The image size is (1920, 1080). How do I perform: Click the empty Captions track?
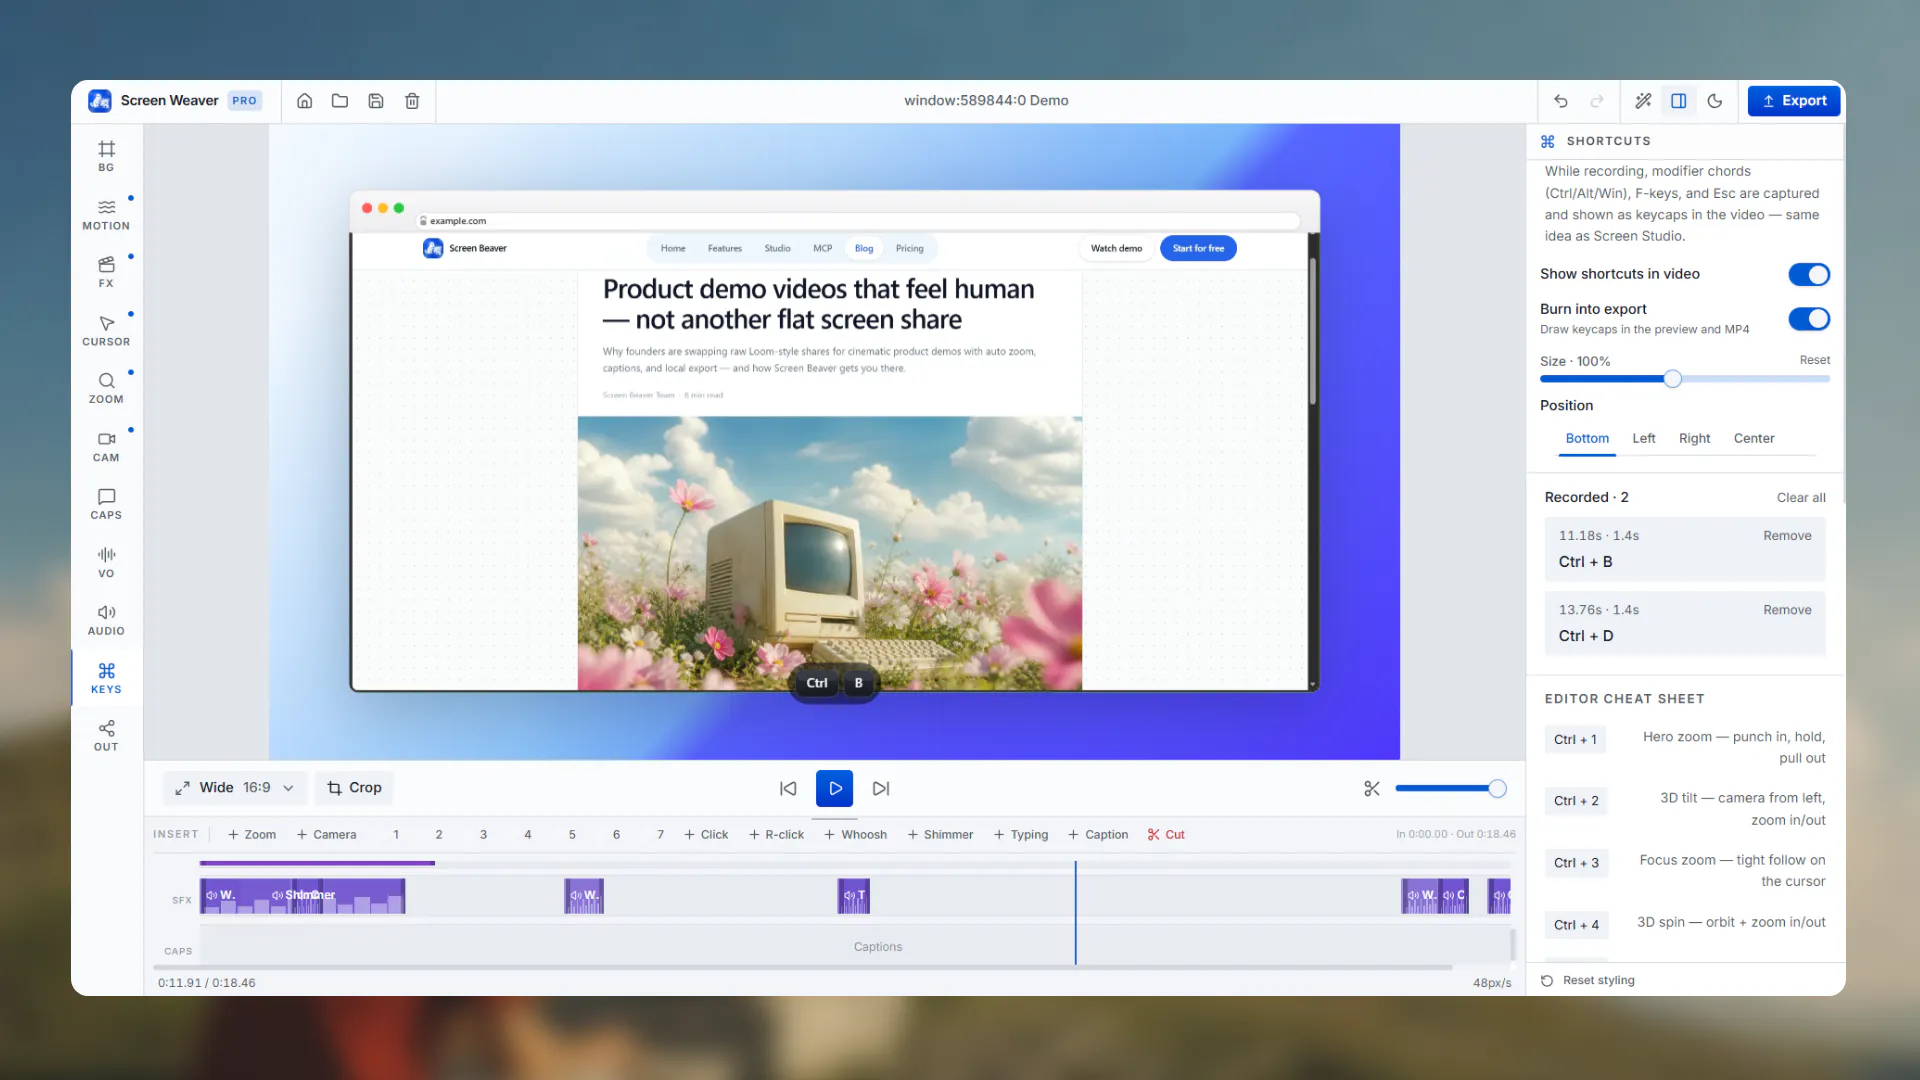pyautogui.click(x=856, y=947)
